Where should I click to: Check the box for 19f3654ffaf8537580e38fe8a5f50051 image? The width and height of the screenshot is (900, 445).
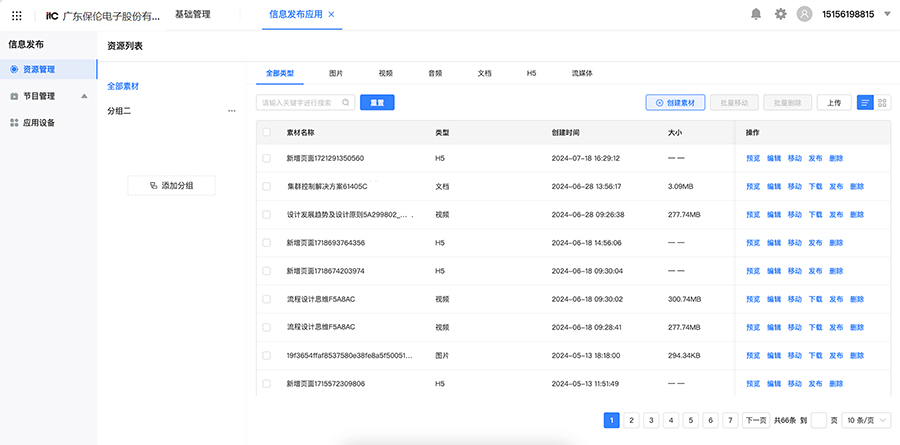[266, 355]
